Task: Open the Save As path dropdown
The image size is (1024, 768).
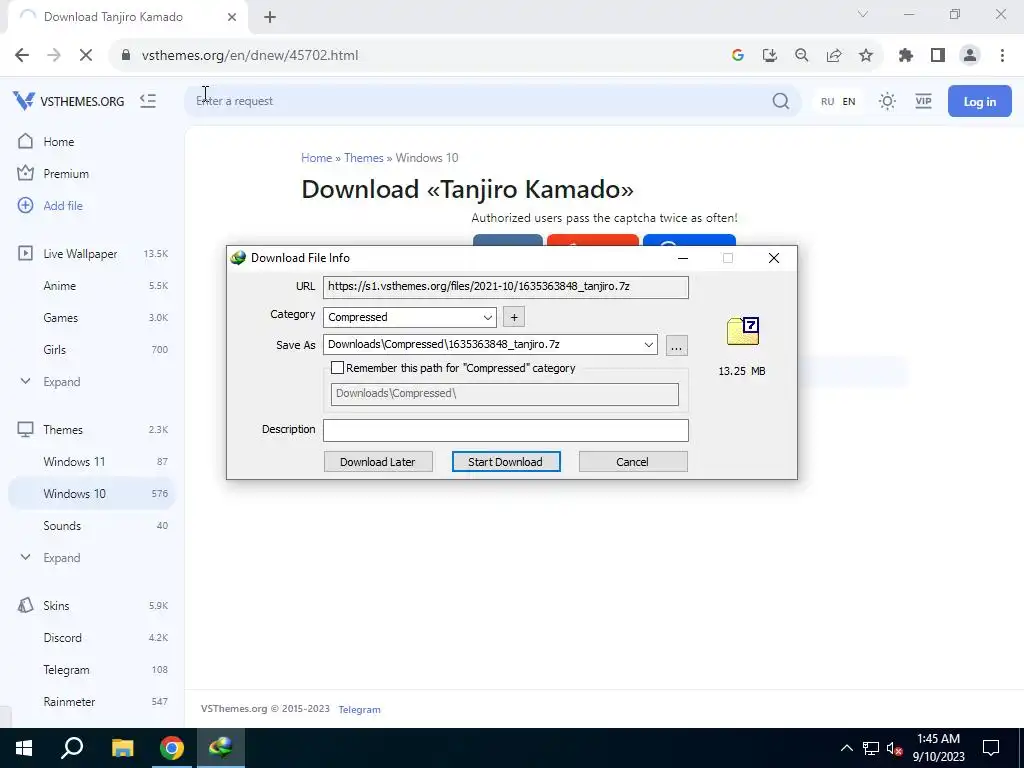Action: click(648, 345)
